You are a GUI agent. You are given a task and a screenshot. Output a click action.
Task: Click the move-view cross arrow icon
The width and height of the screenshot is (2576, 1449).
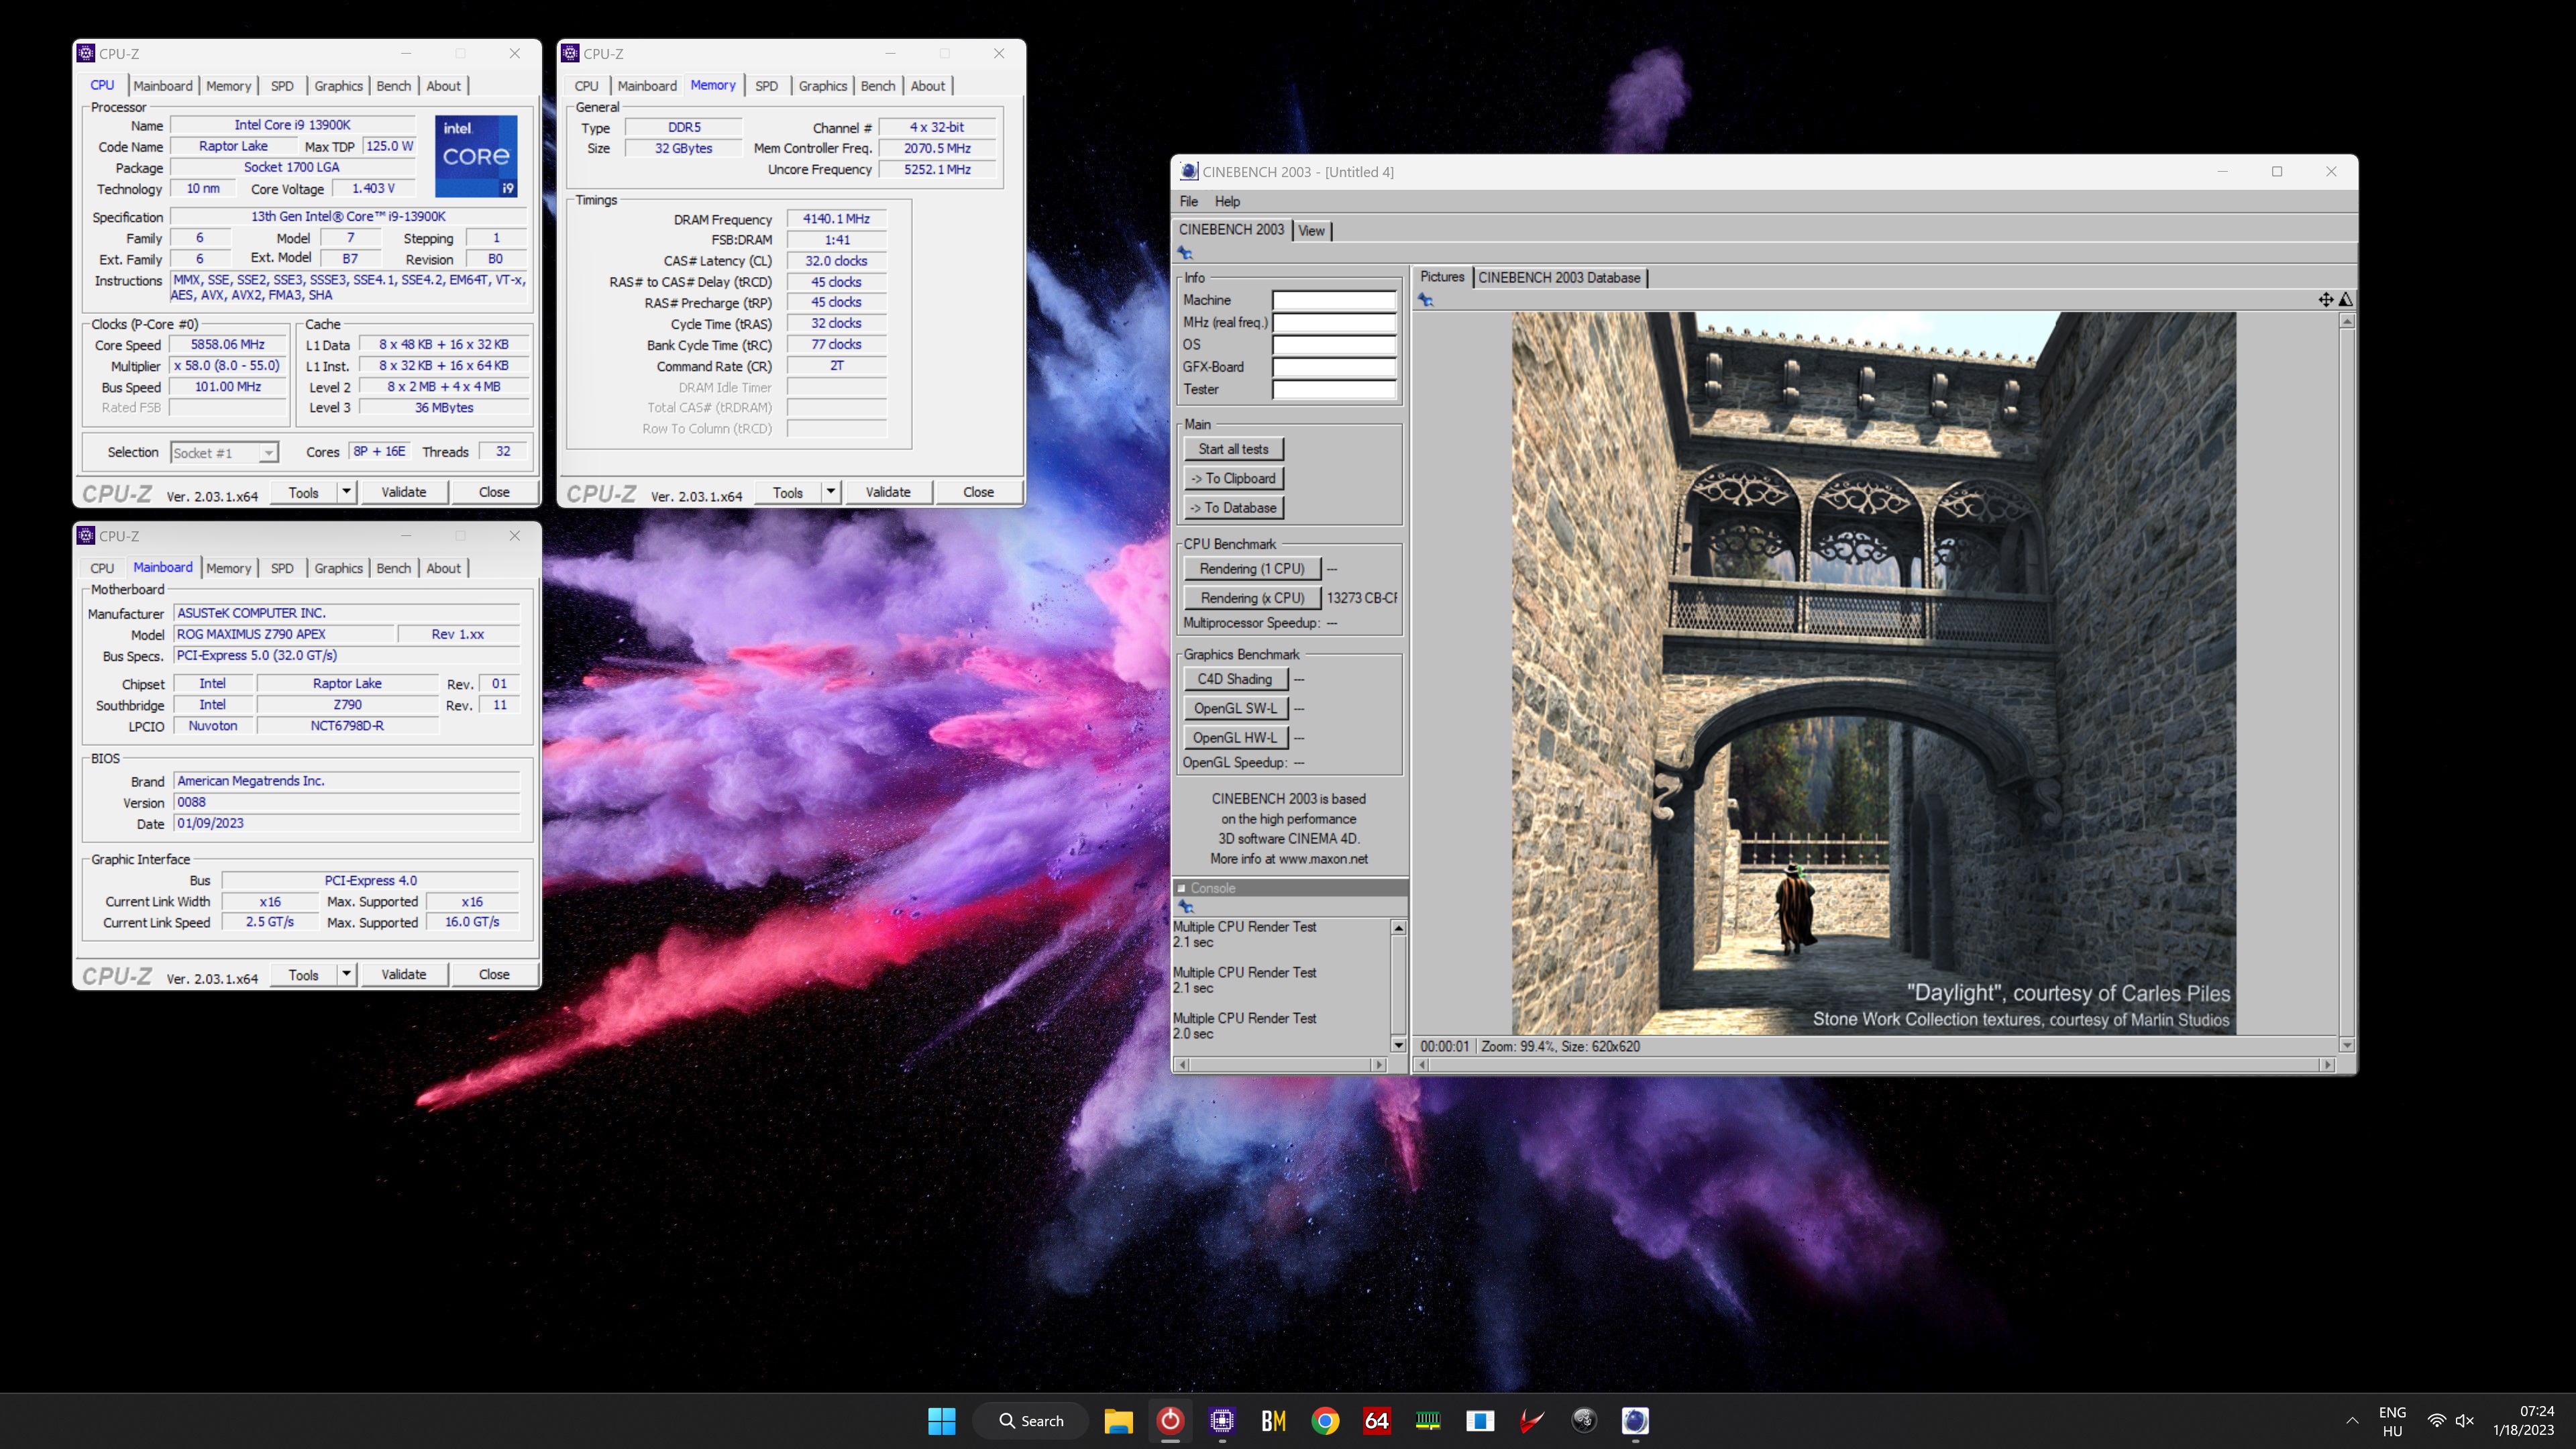tap(2326, 300)
